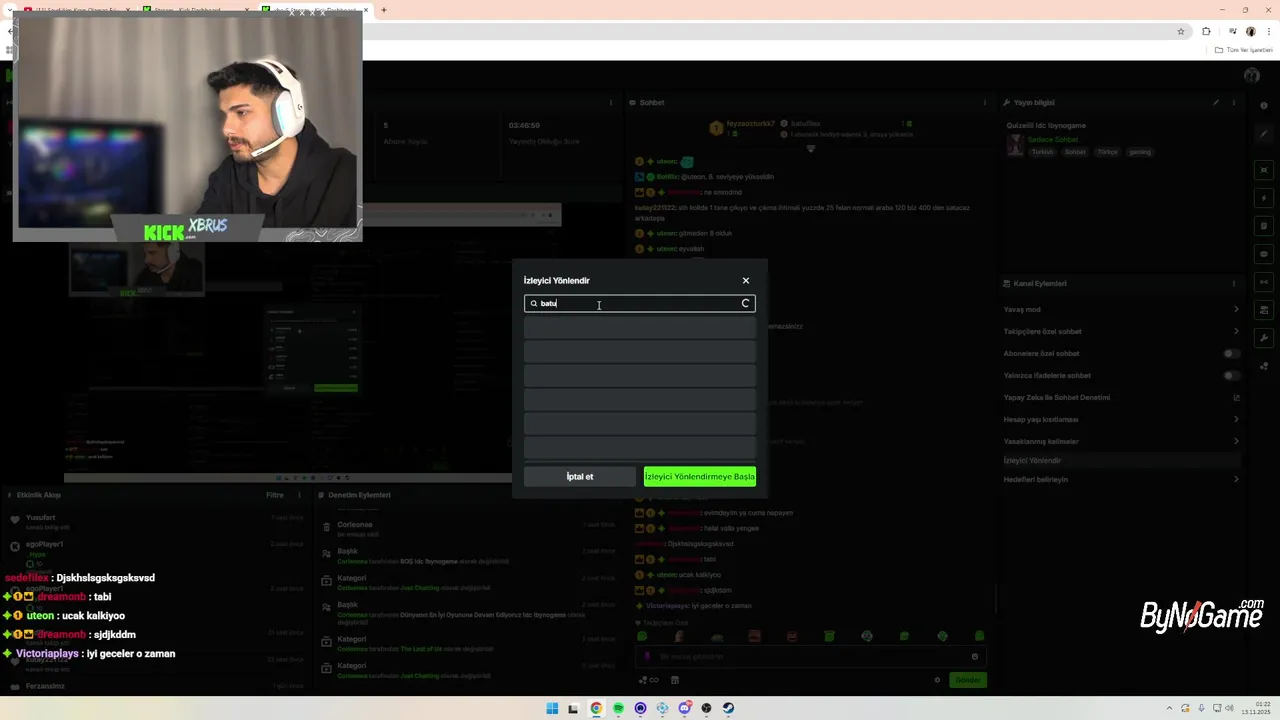1280x720 pixels.
Task: Open chat settings gear icon
Action: coord(937,680)
